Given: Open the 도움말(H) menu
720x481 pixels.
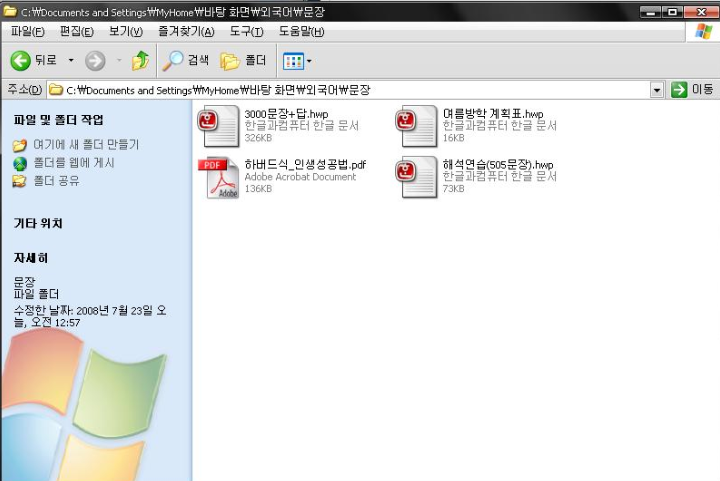Looking at the screenshot, I should [x=301, y=32].
